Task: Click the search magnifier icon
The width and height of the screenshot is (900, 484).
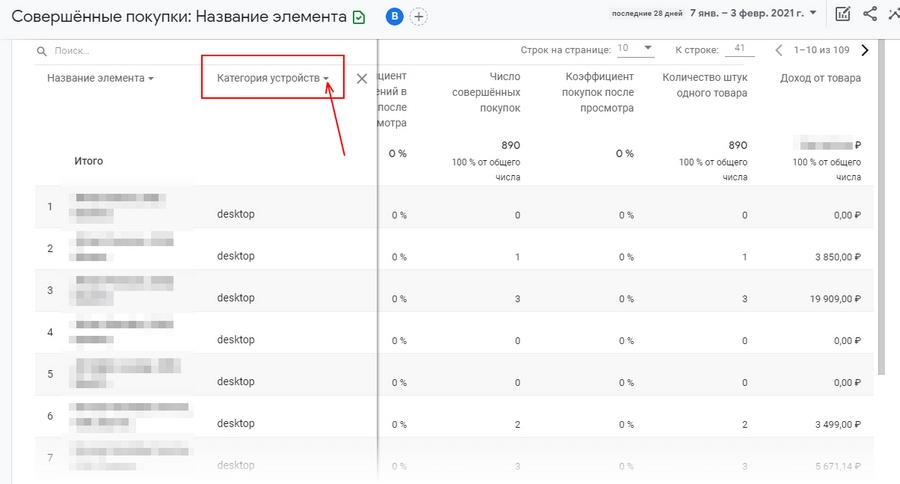Action: pos(42,50)
